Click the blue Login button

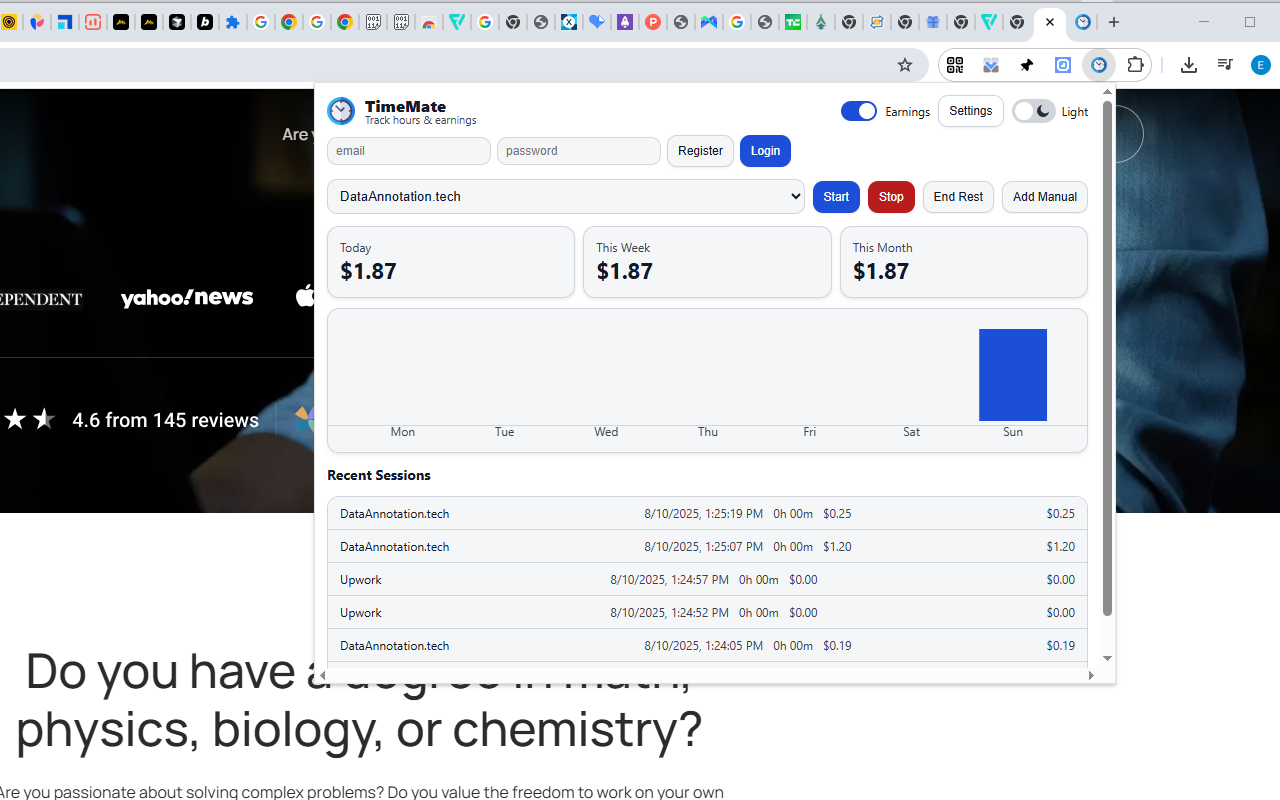[x=765, y=151]
